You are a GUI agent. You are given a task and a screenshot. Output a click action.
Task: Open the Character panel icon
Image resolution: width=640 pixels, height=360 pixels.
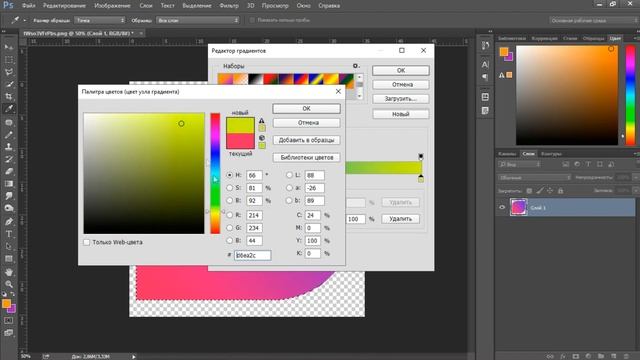tap(485, 64)
